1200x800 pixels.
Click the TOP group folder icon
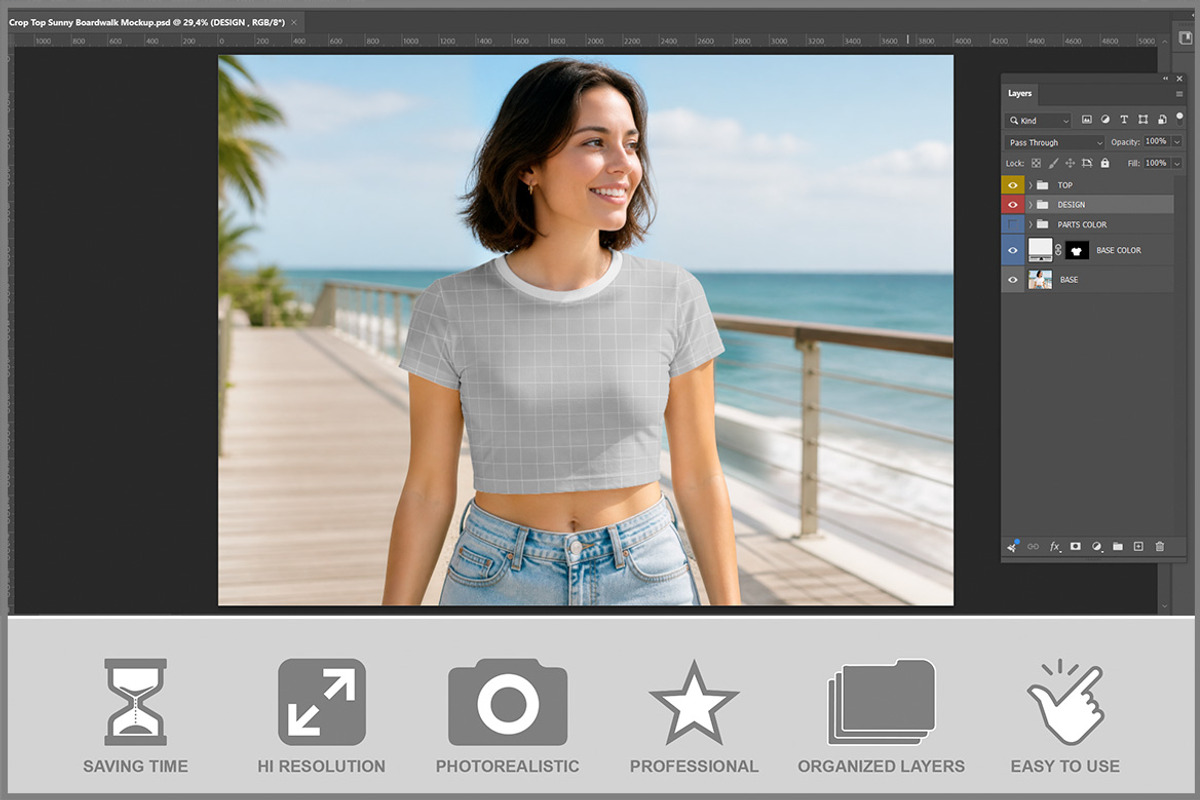1042,185
